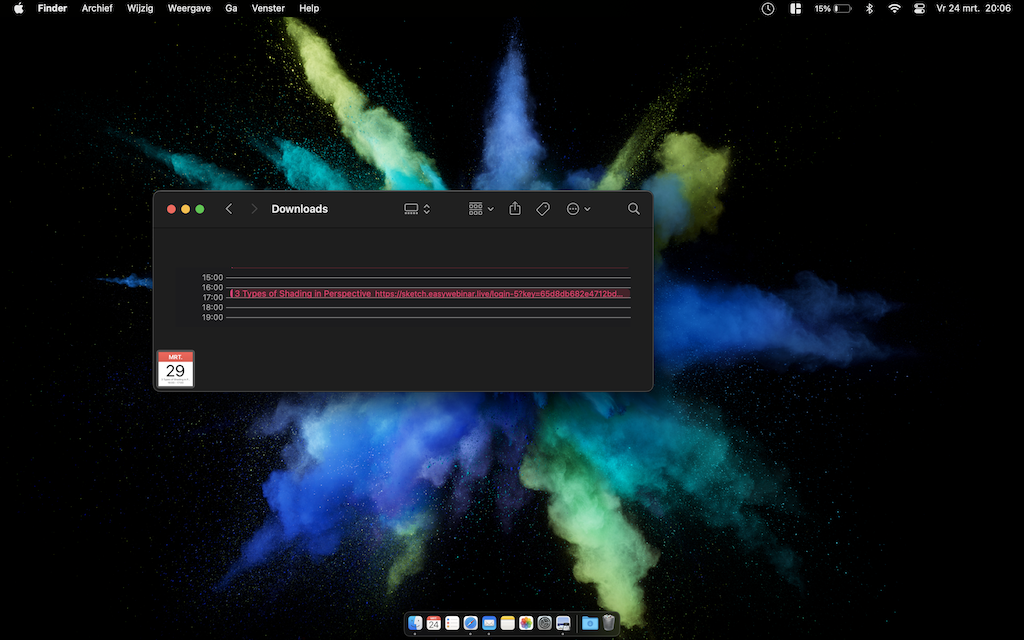
Task: Open Safari from the Dock
Action: coord(470,623)
